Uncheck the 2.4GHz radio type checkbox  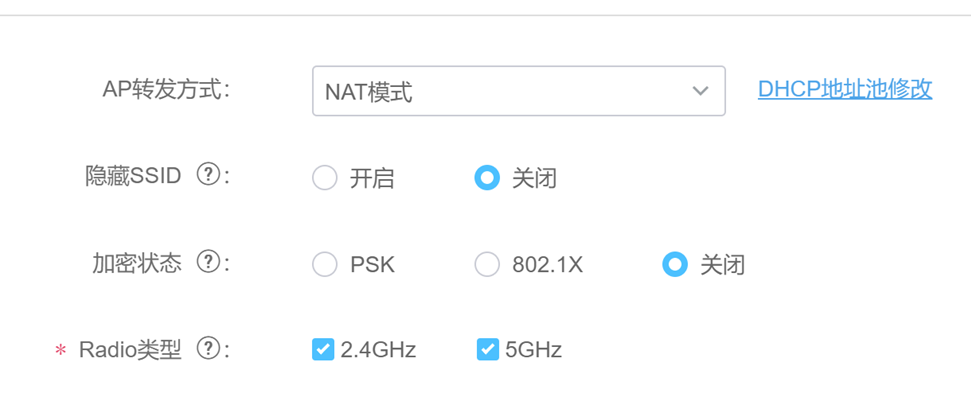(323, 350)
